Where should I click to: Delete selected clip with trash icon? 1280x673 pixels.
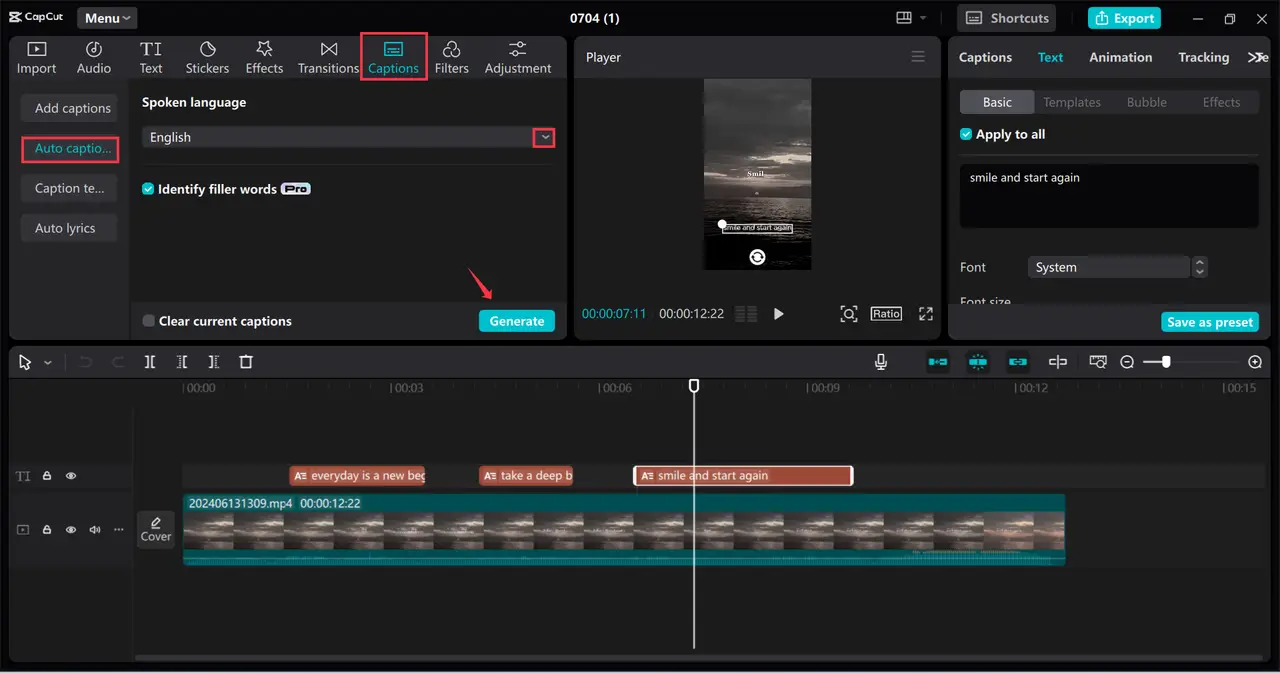(246, 362)
